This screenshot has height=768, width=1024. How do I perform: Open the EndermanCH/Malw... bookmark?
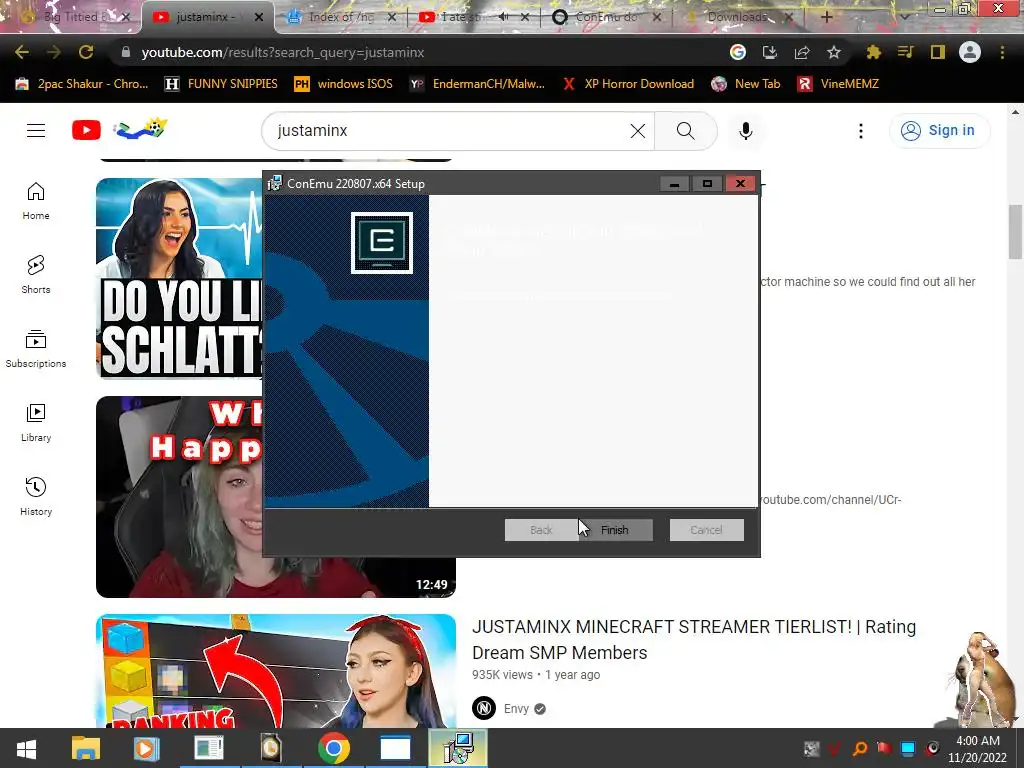click(477, 84)
